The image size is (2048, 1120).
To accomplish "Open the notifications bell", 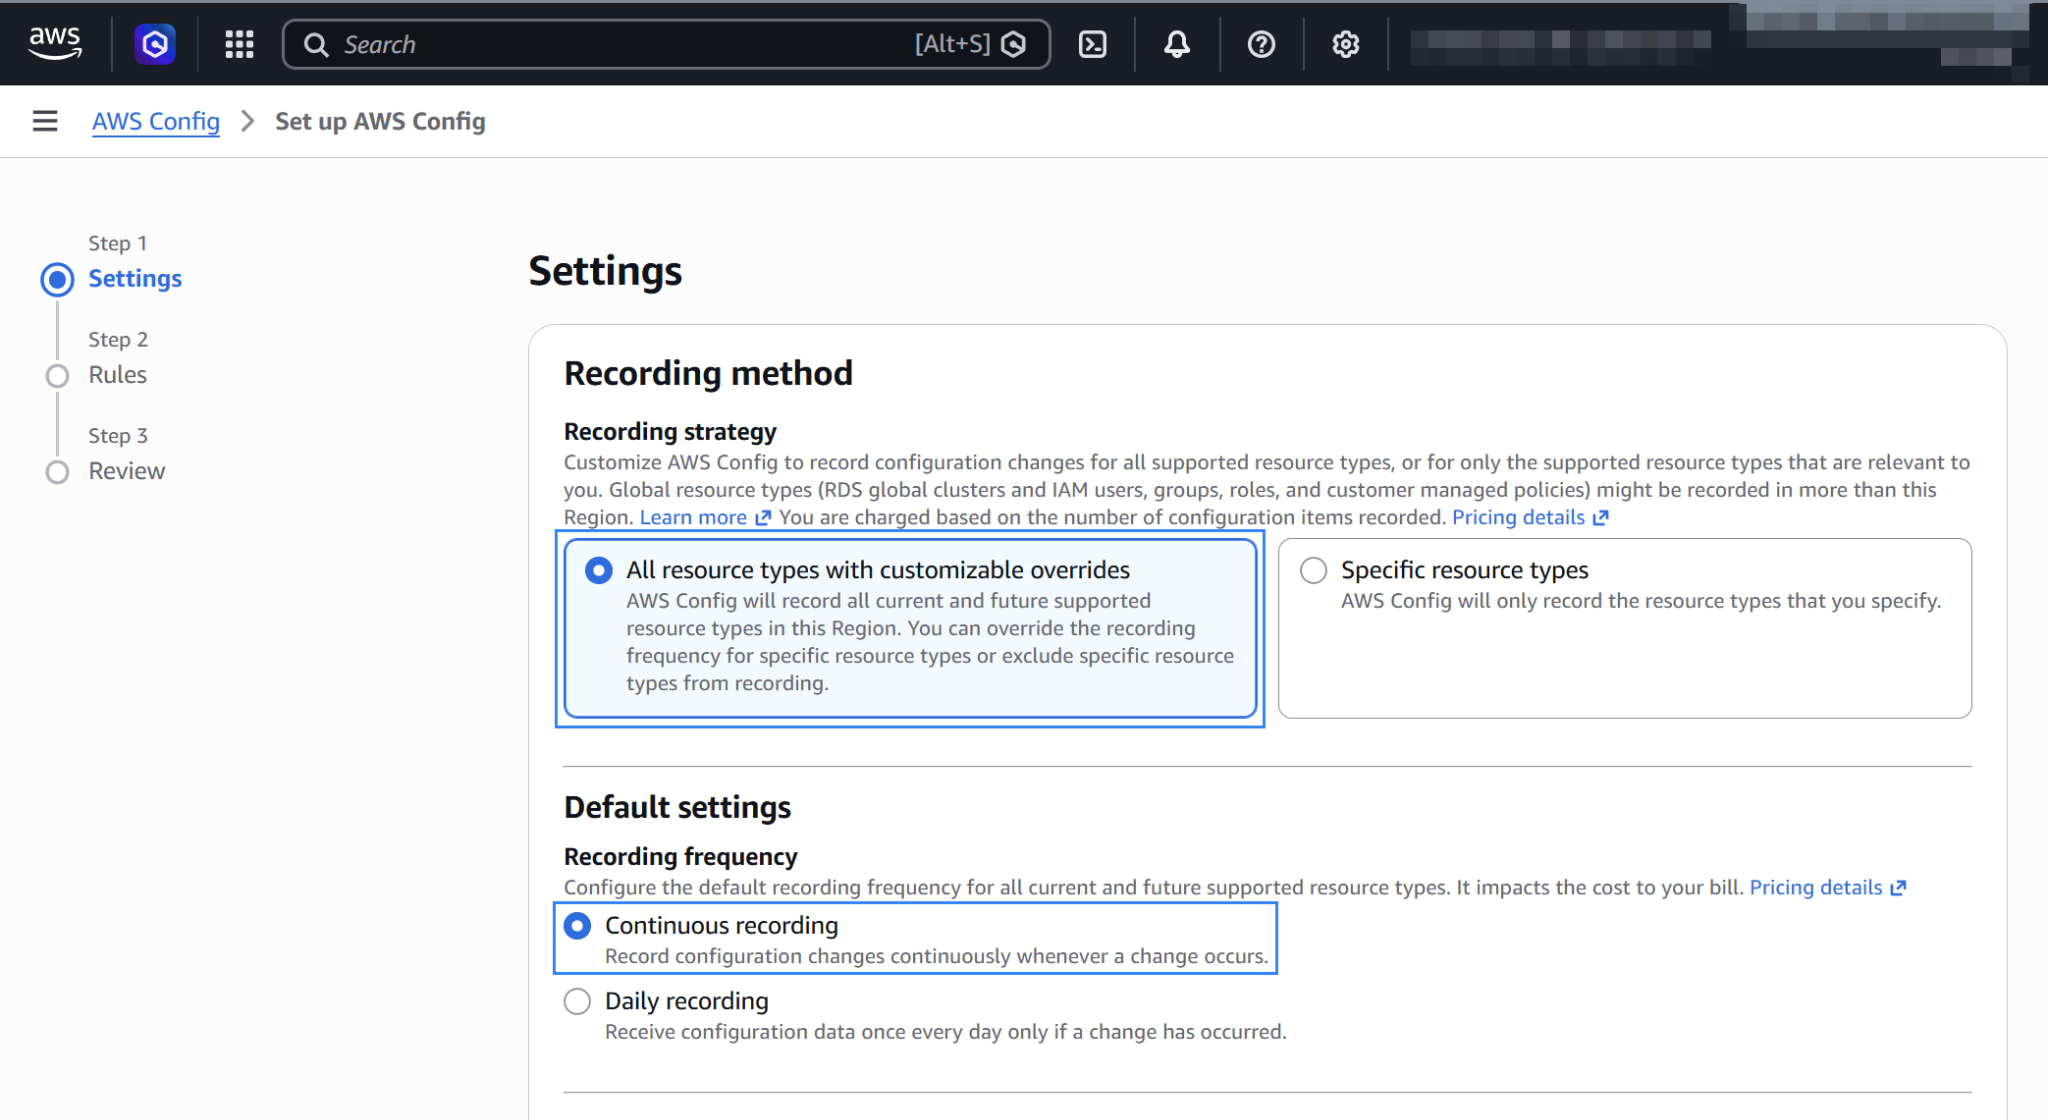I will click(x=1177, y=44).
